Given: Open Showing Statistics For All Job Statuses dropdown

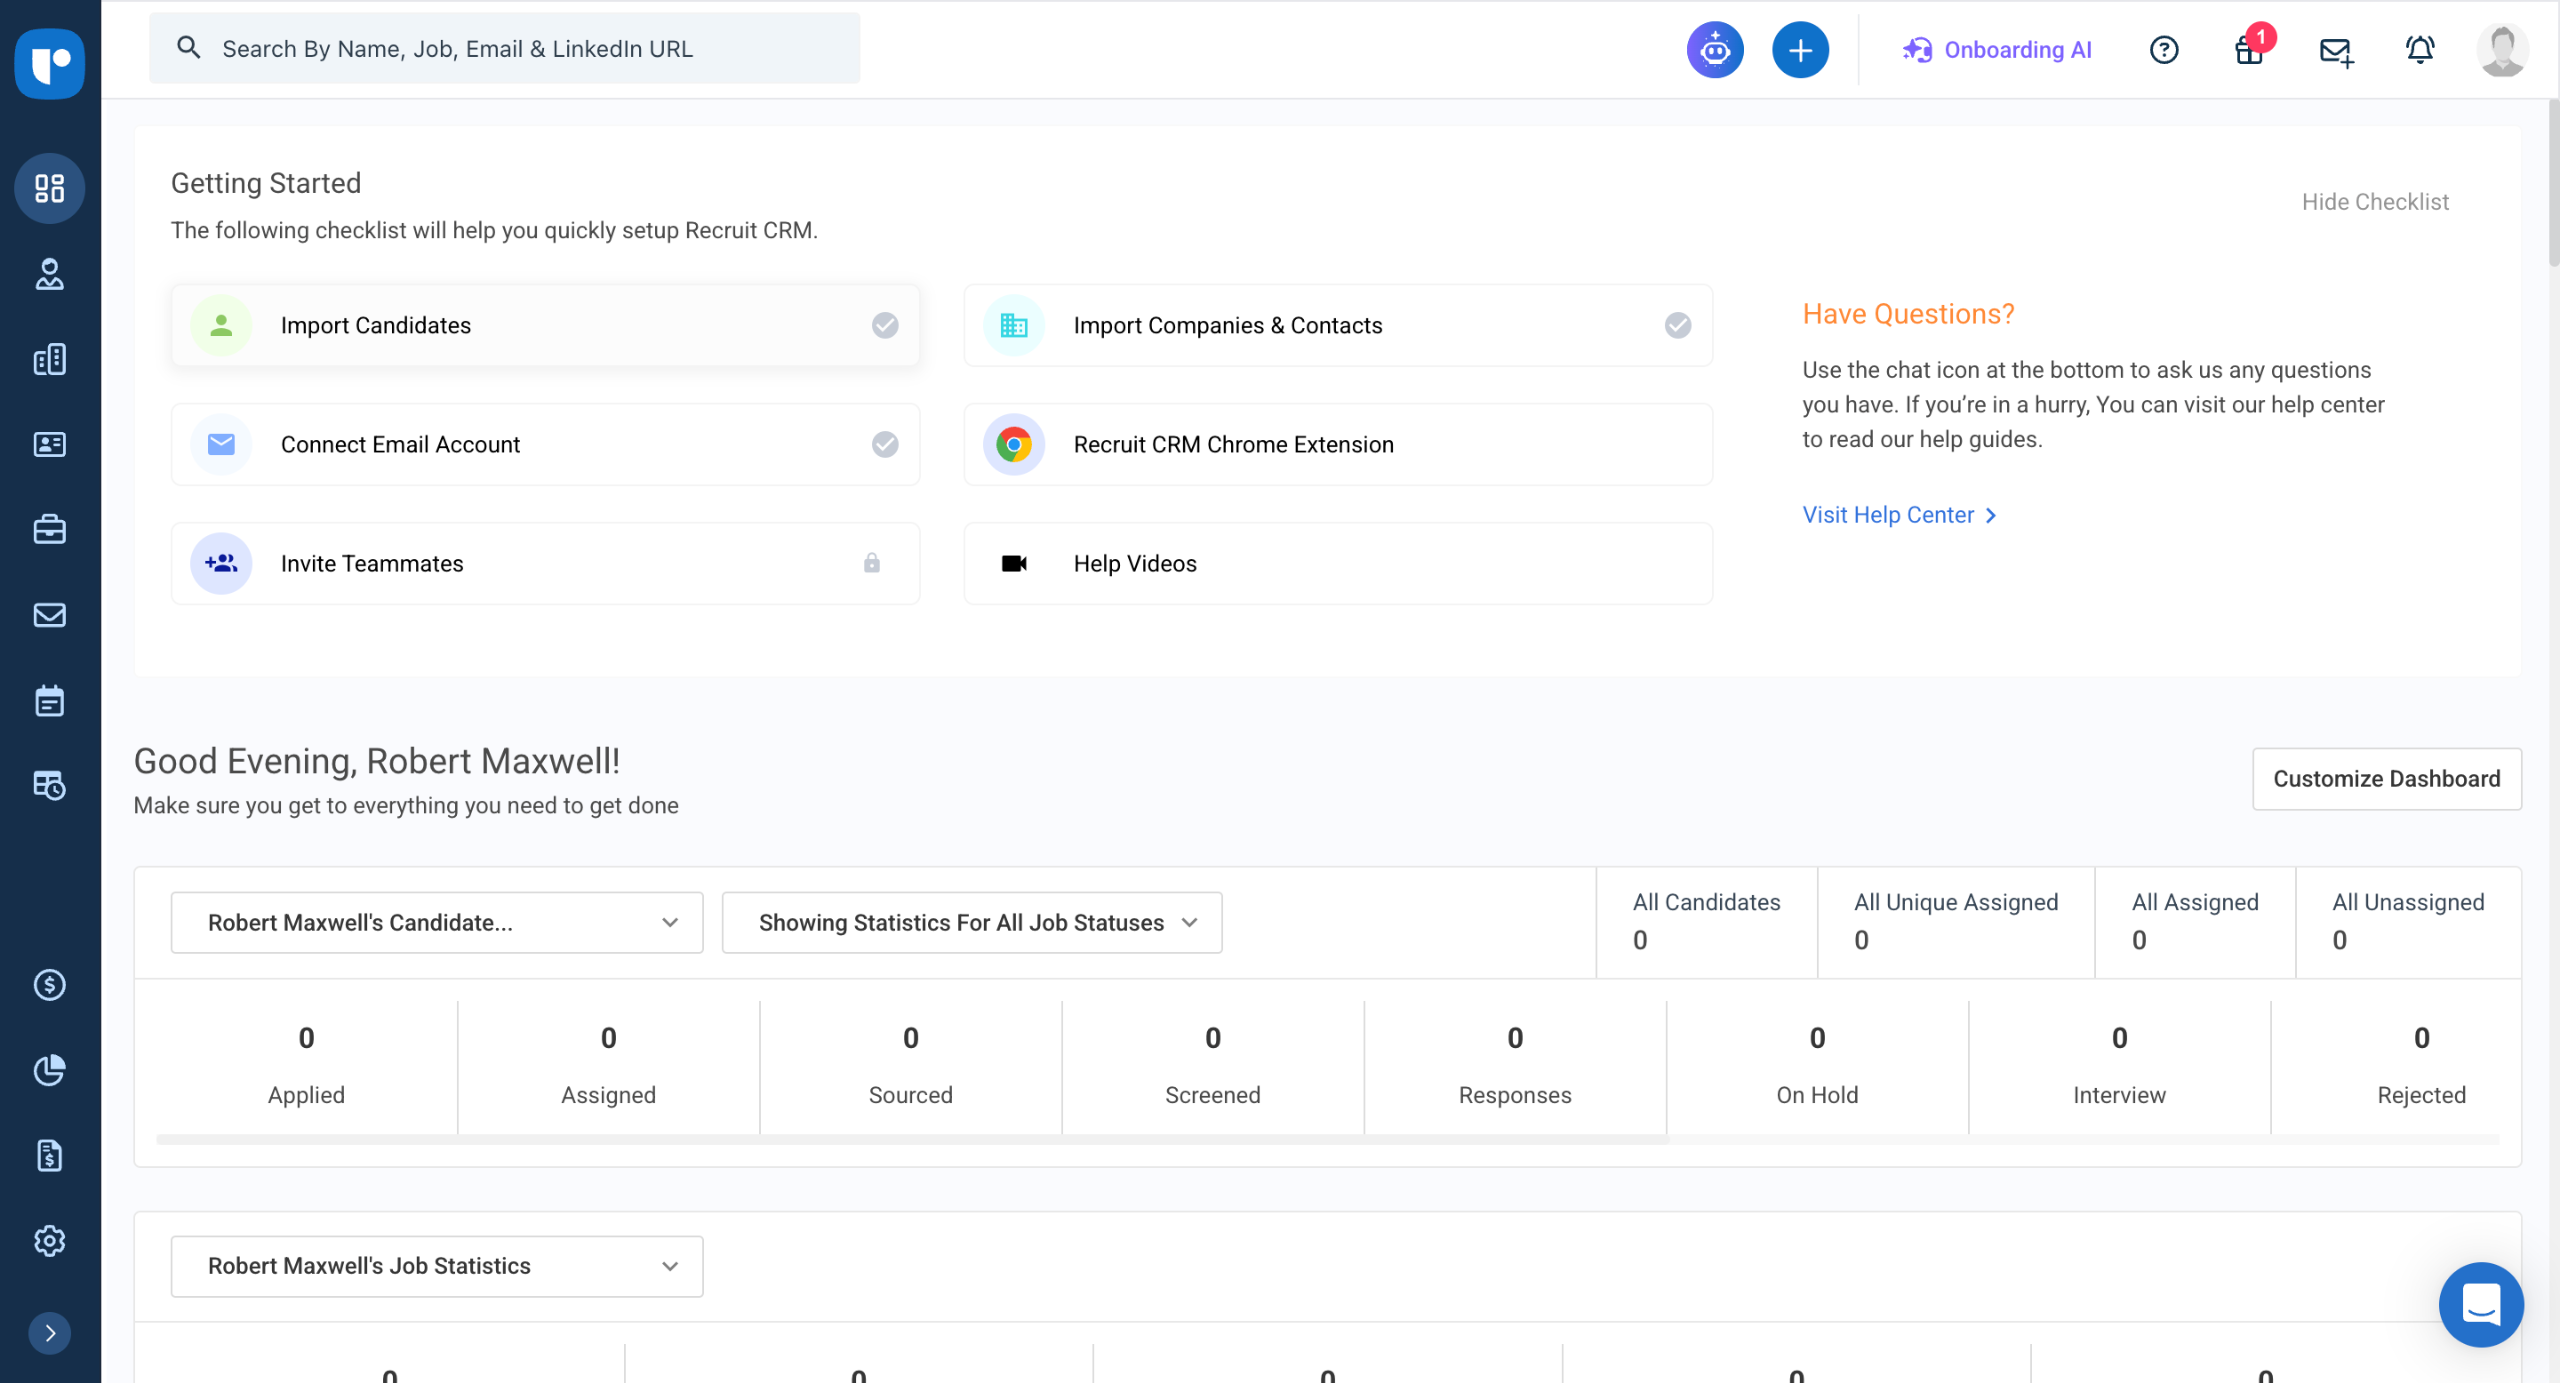Looking at the screenshot, I should pos(971,922).
